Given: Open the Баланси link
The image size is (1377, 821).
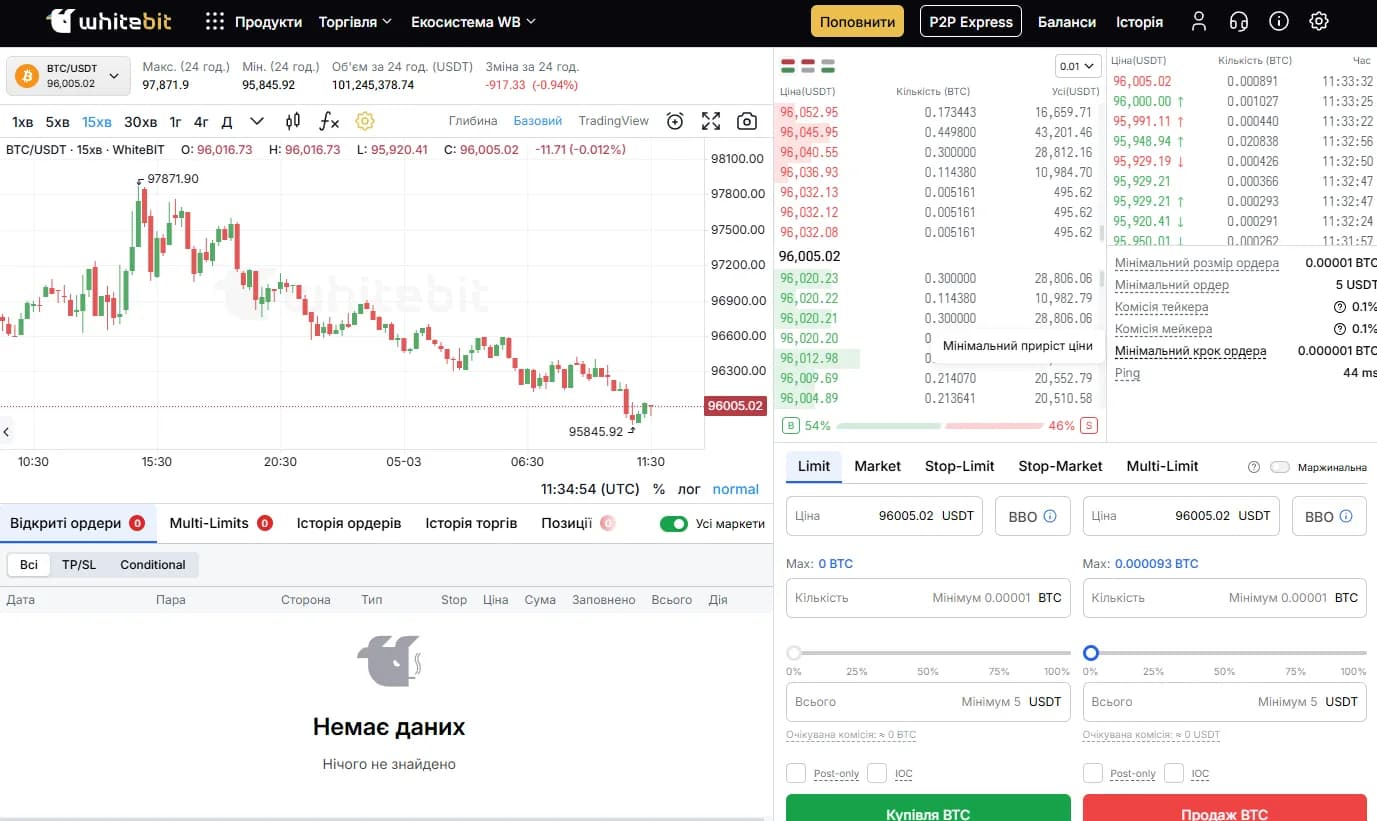Looking at the screenshot, I should 1067,21.
